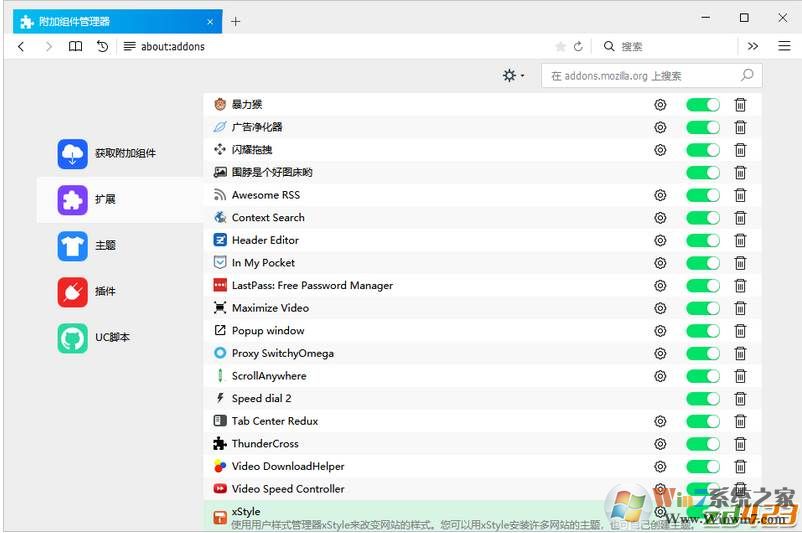
Task: Open options gear for Proxy SwitchyOmega
Action: point(660,353)
